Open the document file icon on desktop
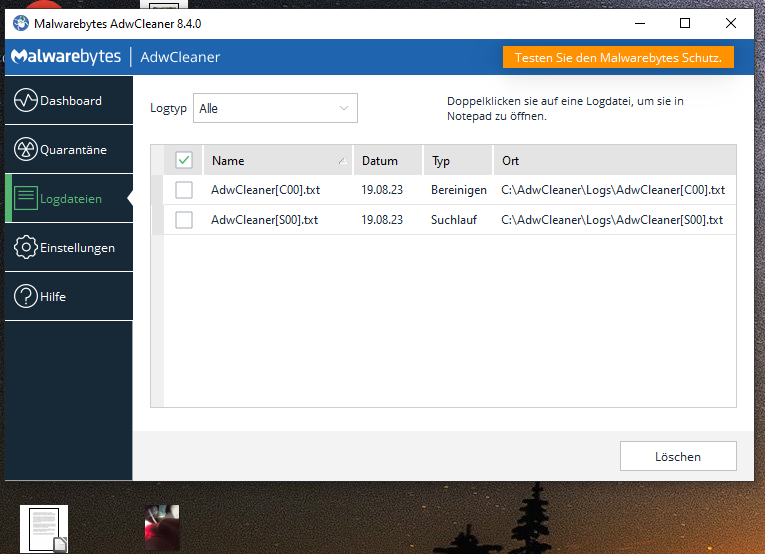Viewport: 765px width, 554px height. point(44,529)
